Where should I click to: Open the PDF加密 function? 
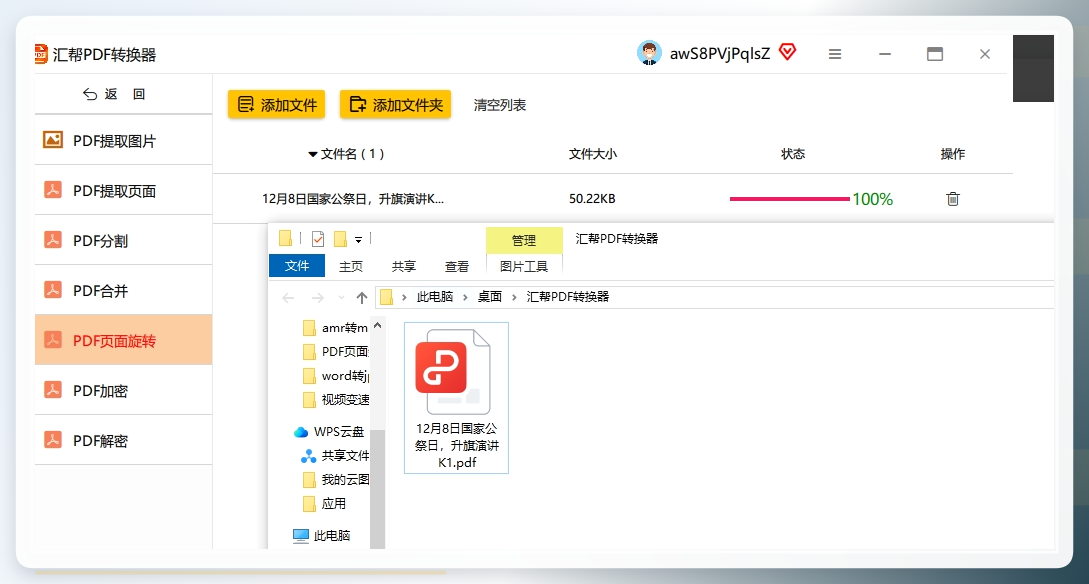[124, 390]
